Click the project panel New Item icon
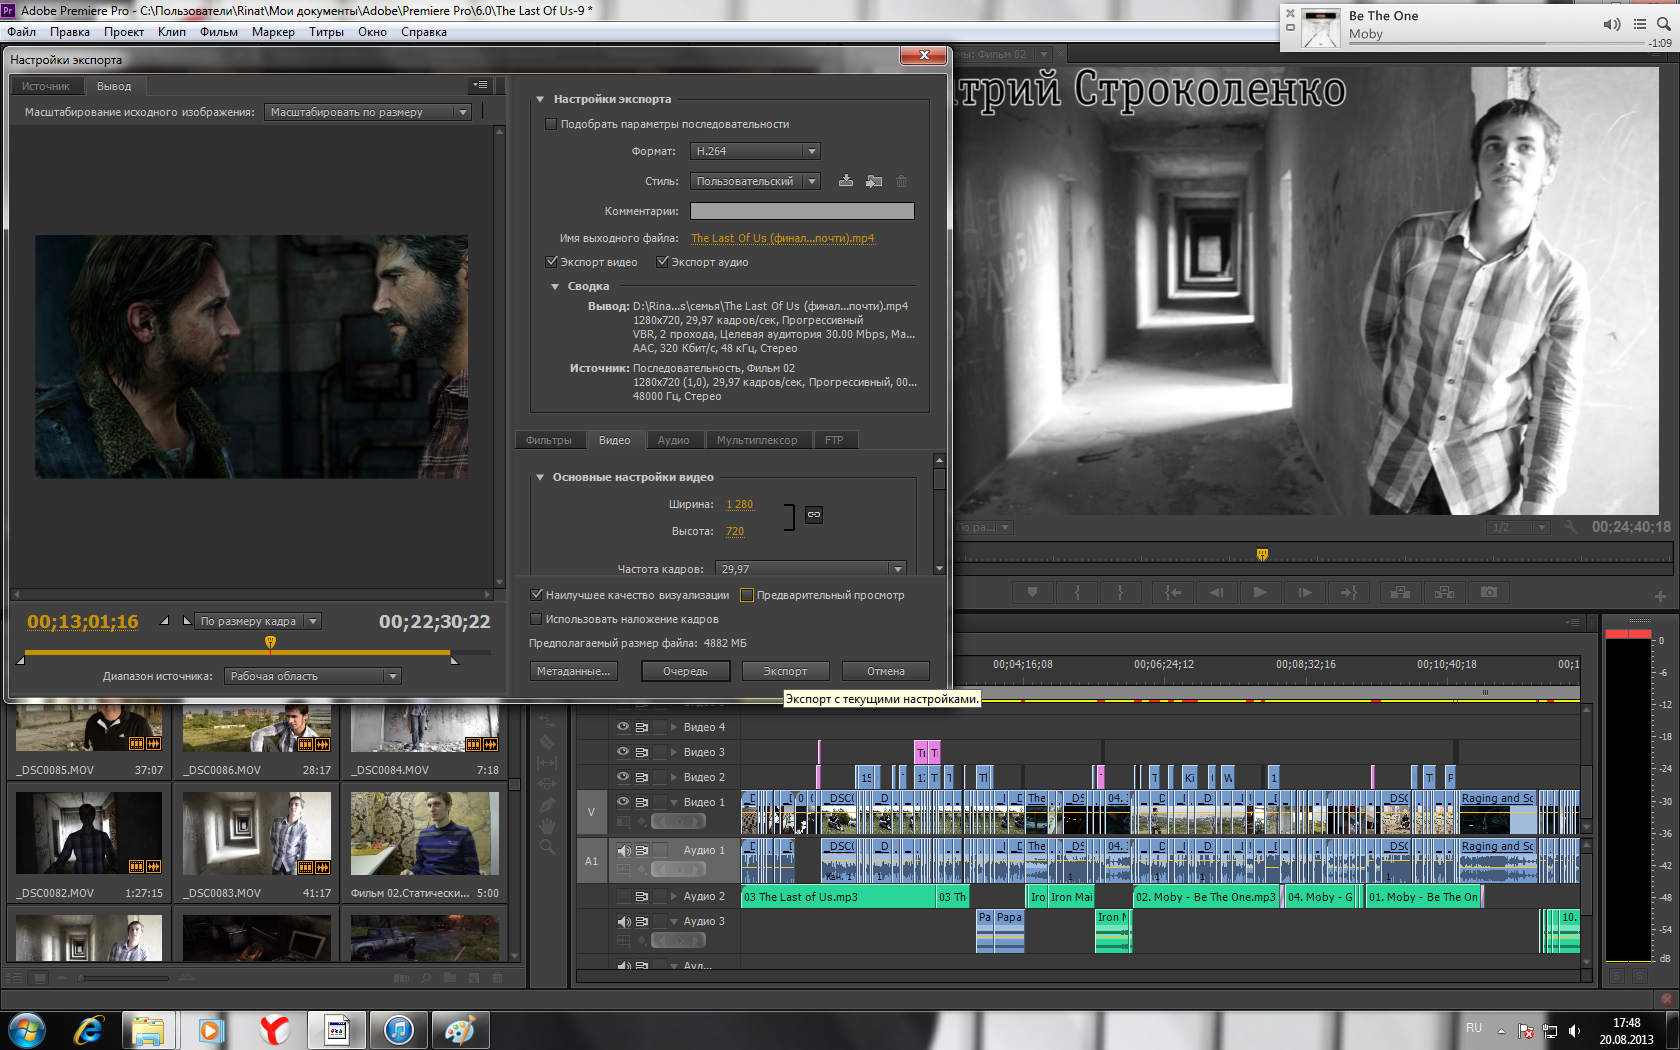Viewport: 1680px width, 1050px height. [x=474, y=978]
